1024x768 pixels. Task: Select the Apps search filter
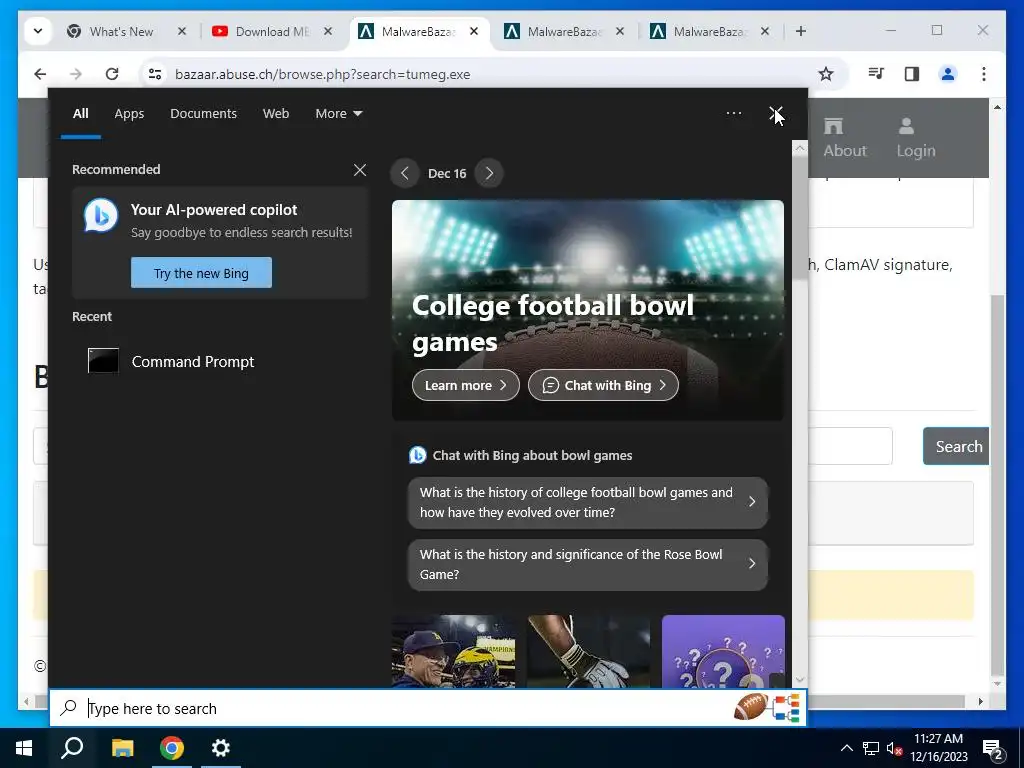[129, 114]
